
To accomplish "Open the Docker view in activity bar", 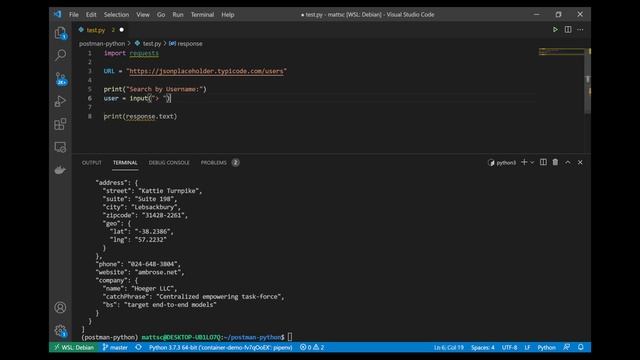I will (x=60, y=170).
